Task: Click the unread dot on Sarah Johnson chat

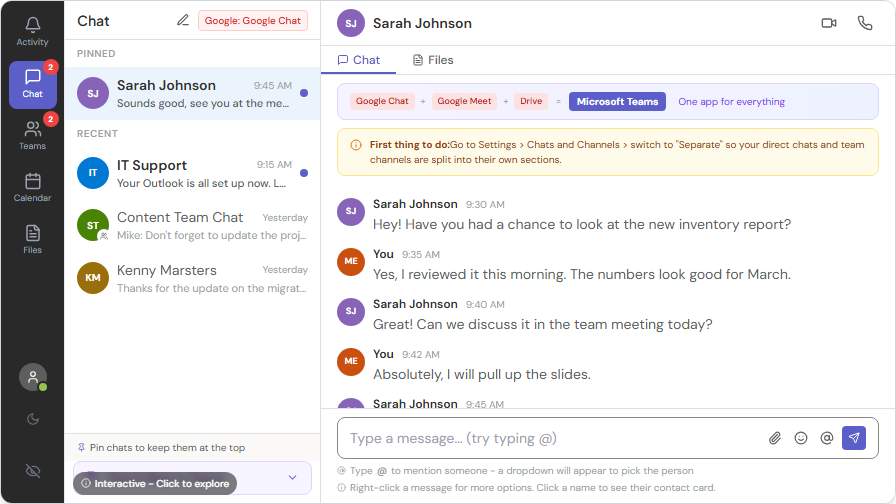Action: (x=304, y=93)
